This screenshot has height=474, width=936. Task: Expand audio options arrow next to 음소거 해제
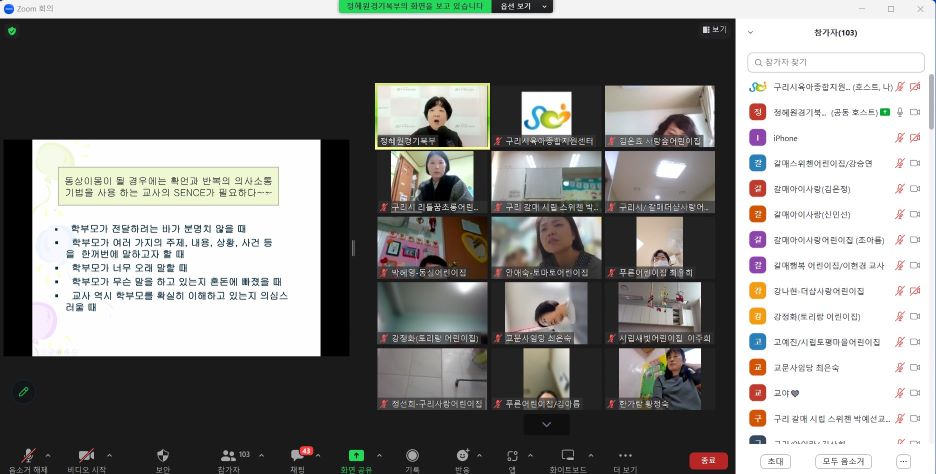click(48, 455)
